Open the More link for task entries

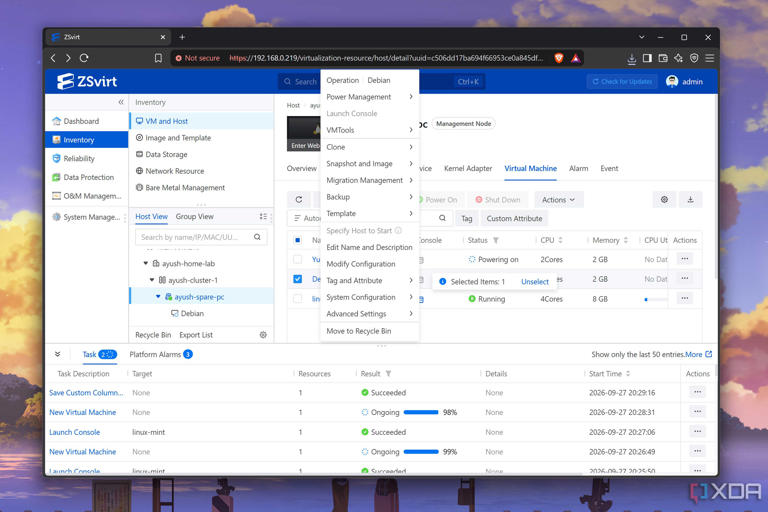tap(698, 354)
